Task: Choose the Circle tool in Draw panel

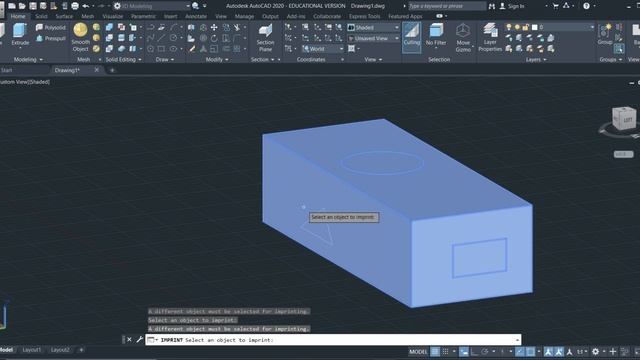Action: 174,38
